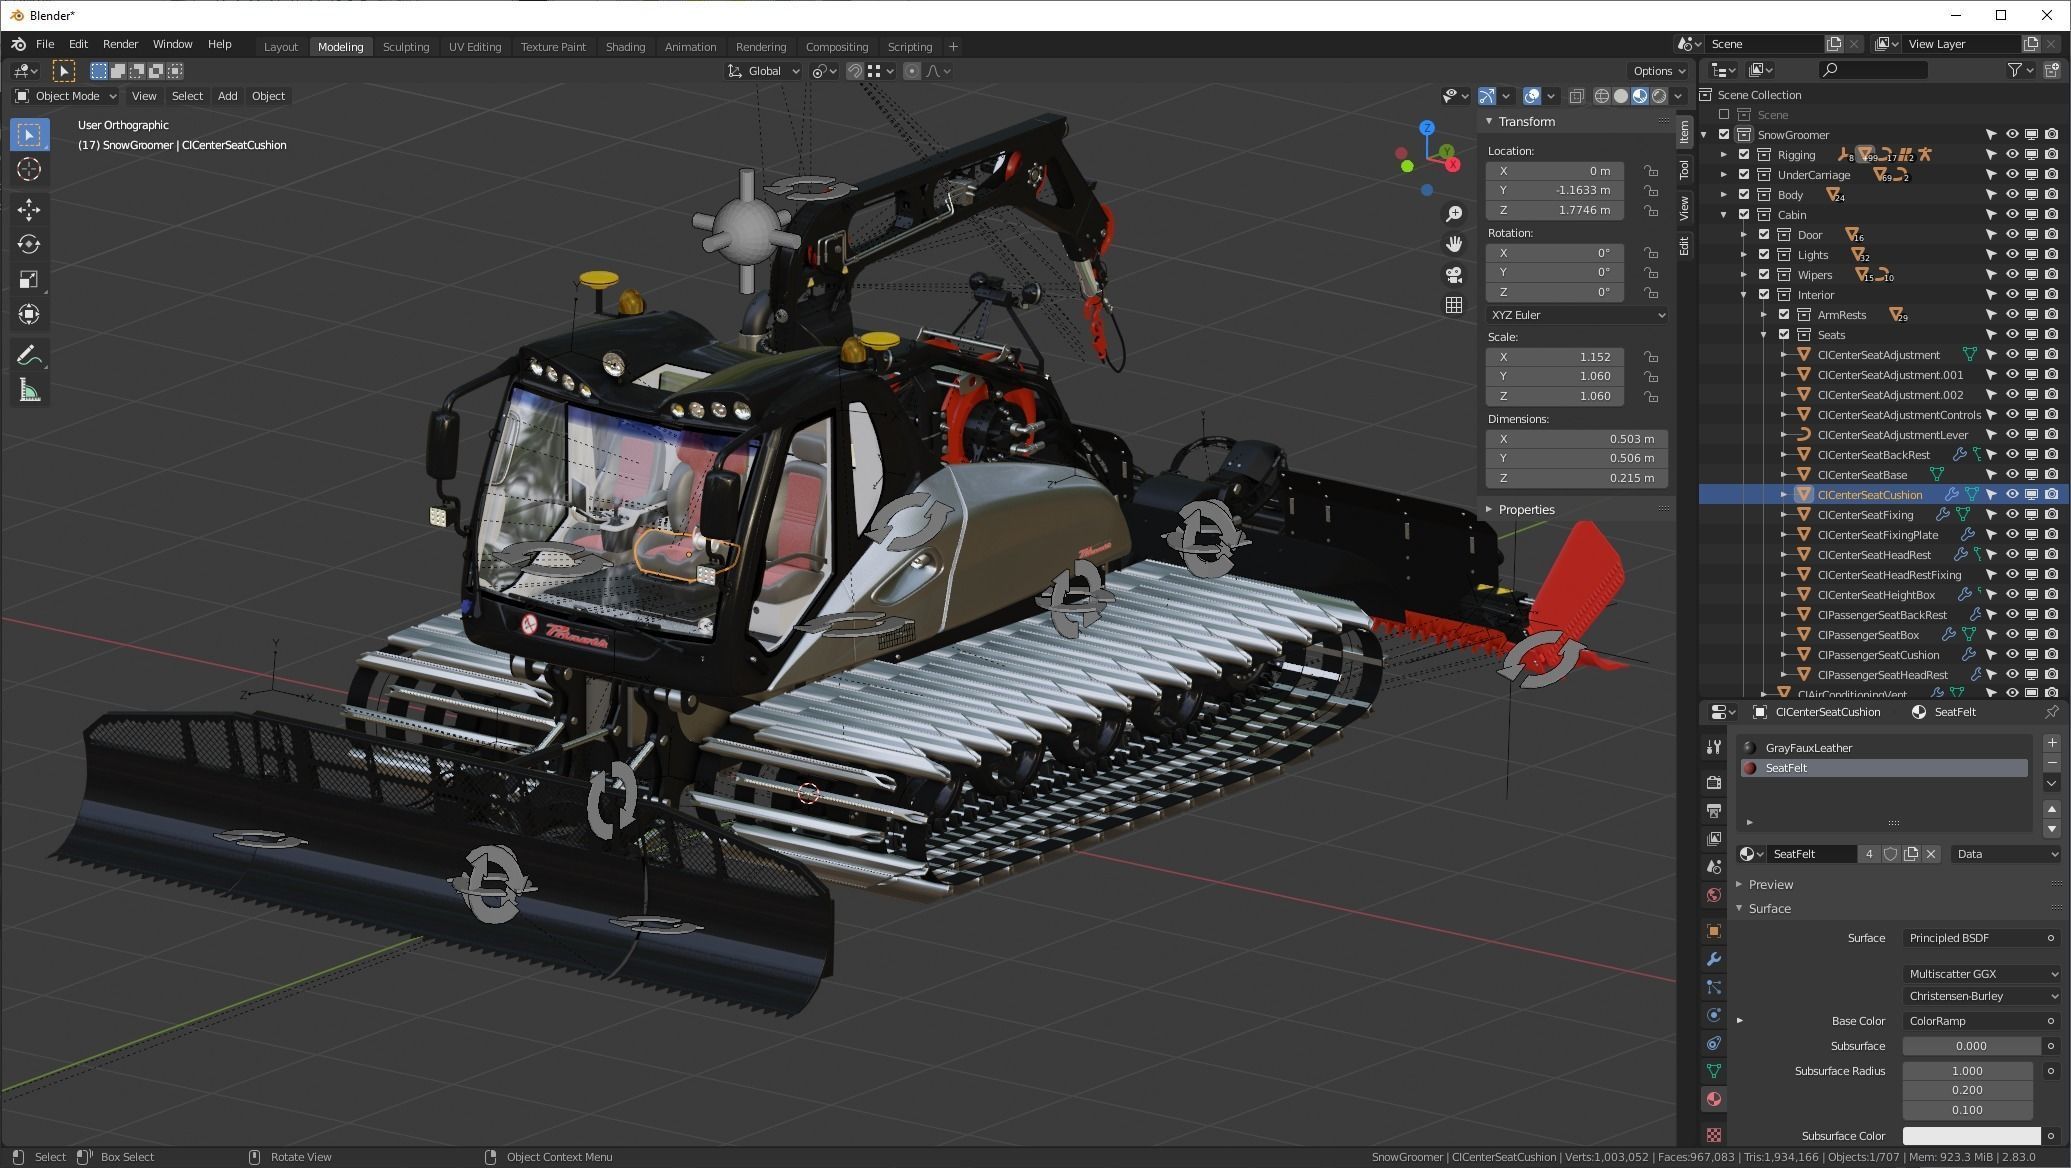Open Object Data green triangle tab

1714,1071
